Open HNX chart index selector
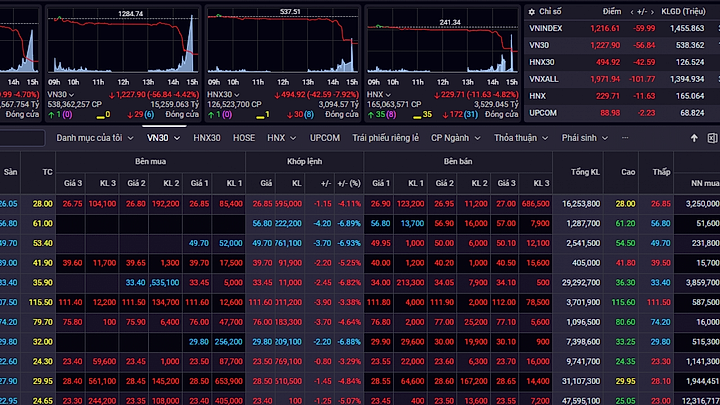 tap(379, 95)
